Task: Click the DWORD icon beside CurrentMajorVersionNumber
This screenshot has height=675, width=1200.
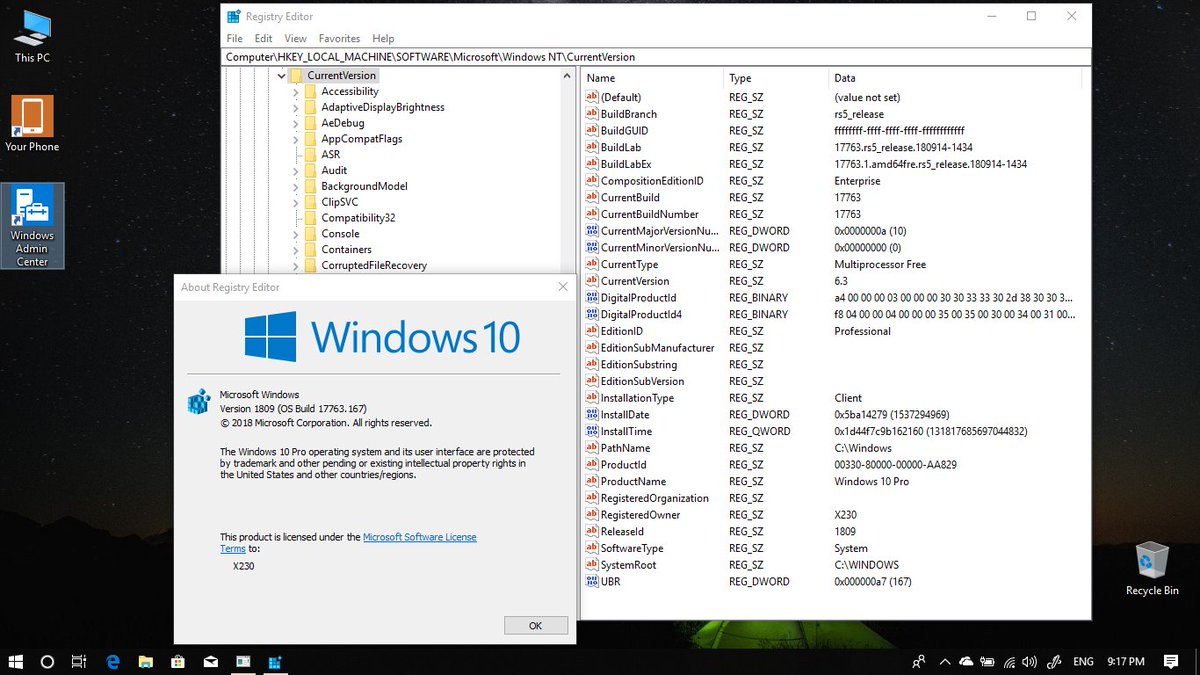Action: 591,231
